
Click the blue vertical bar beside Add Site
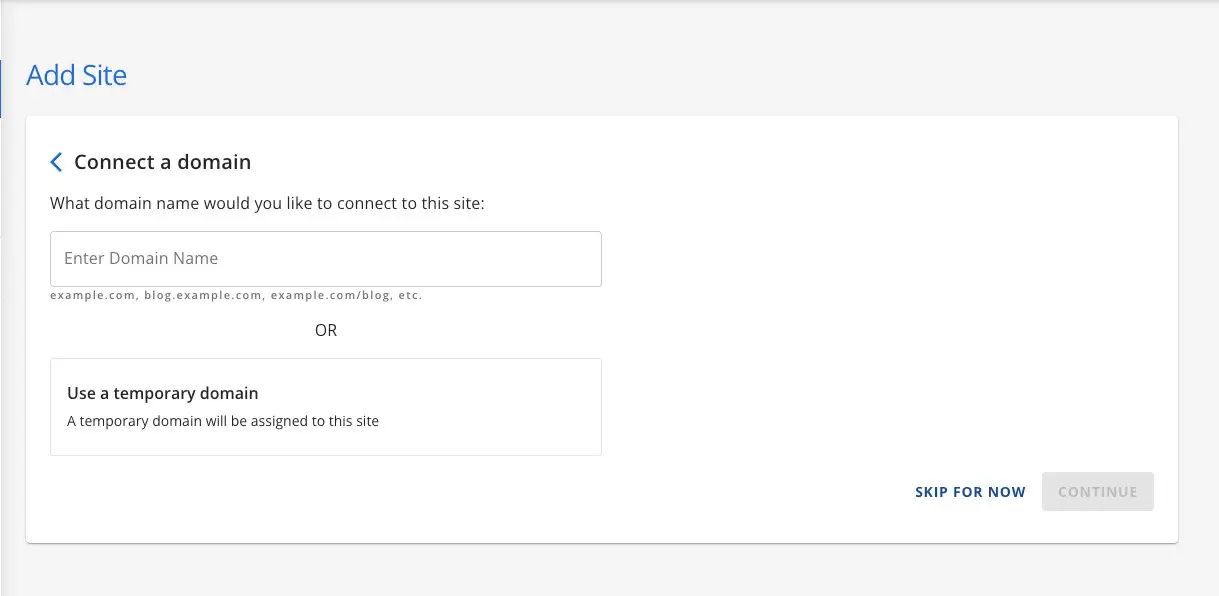coord(1,89)
